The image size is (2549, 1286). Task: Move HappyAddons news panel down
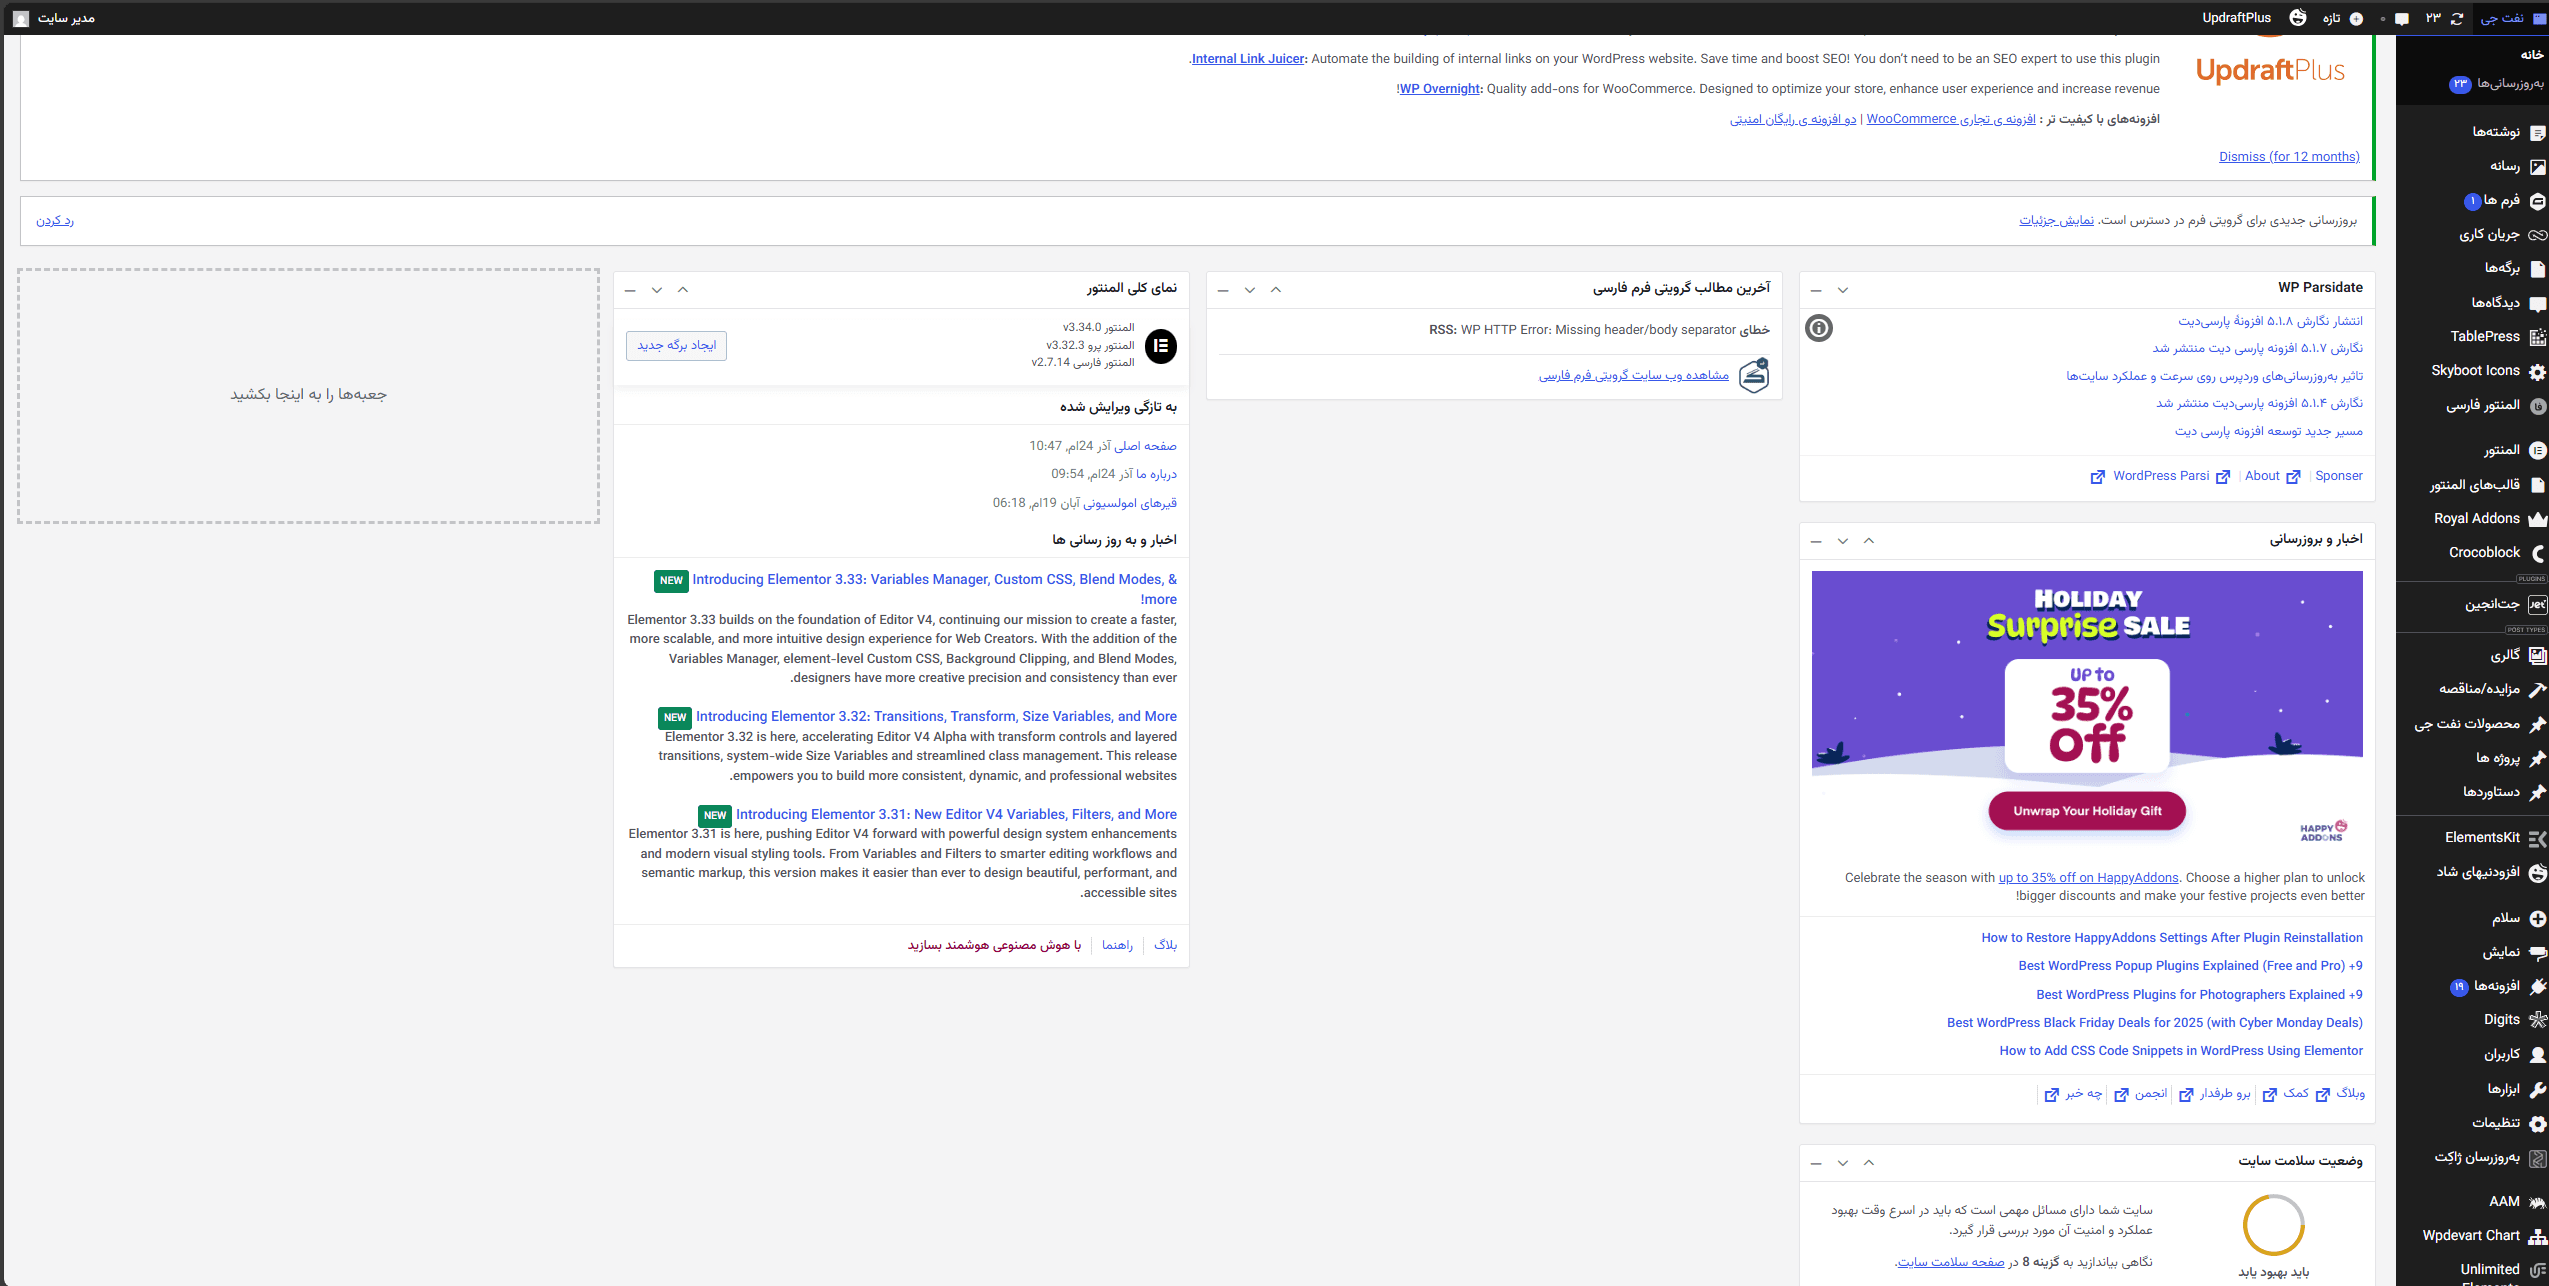pyautogui.click(x=1842, y=541)
